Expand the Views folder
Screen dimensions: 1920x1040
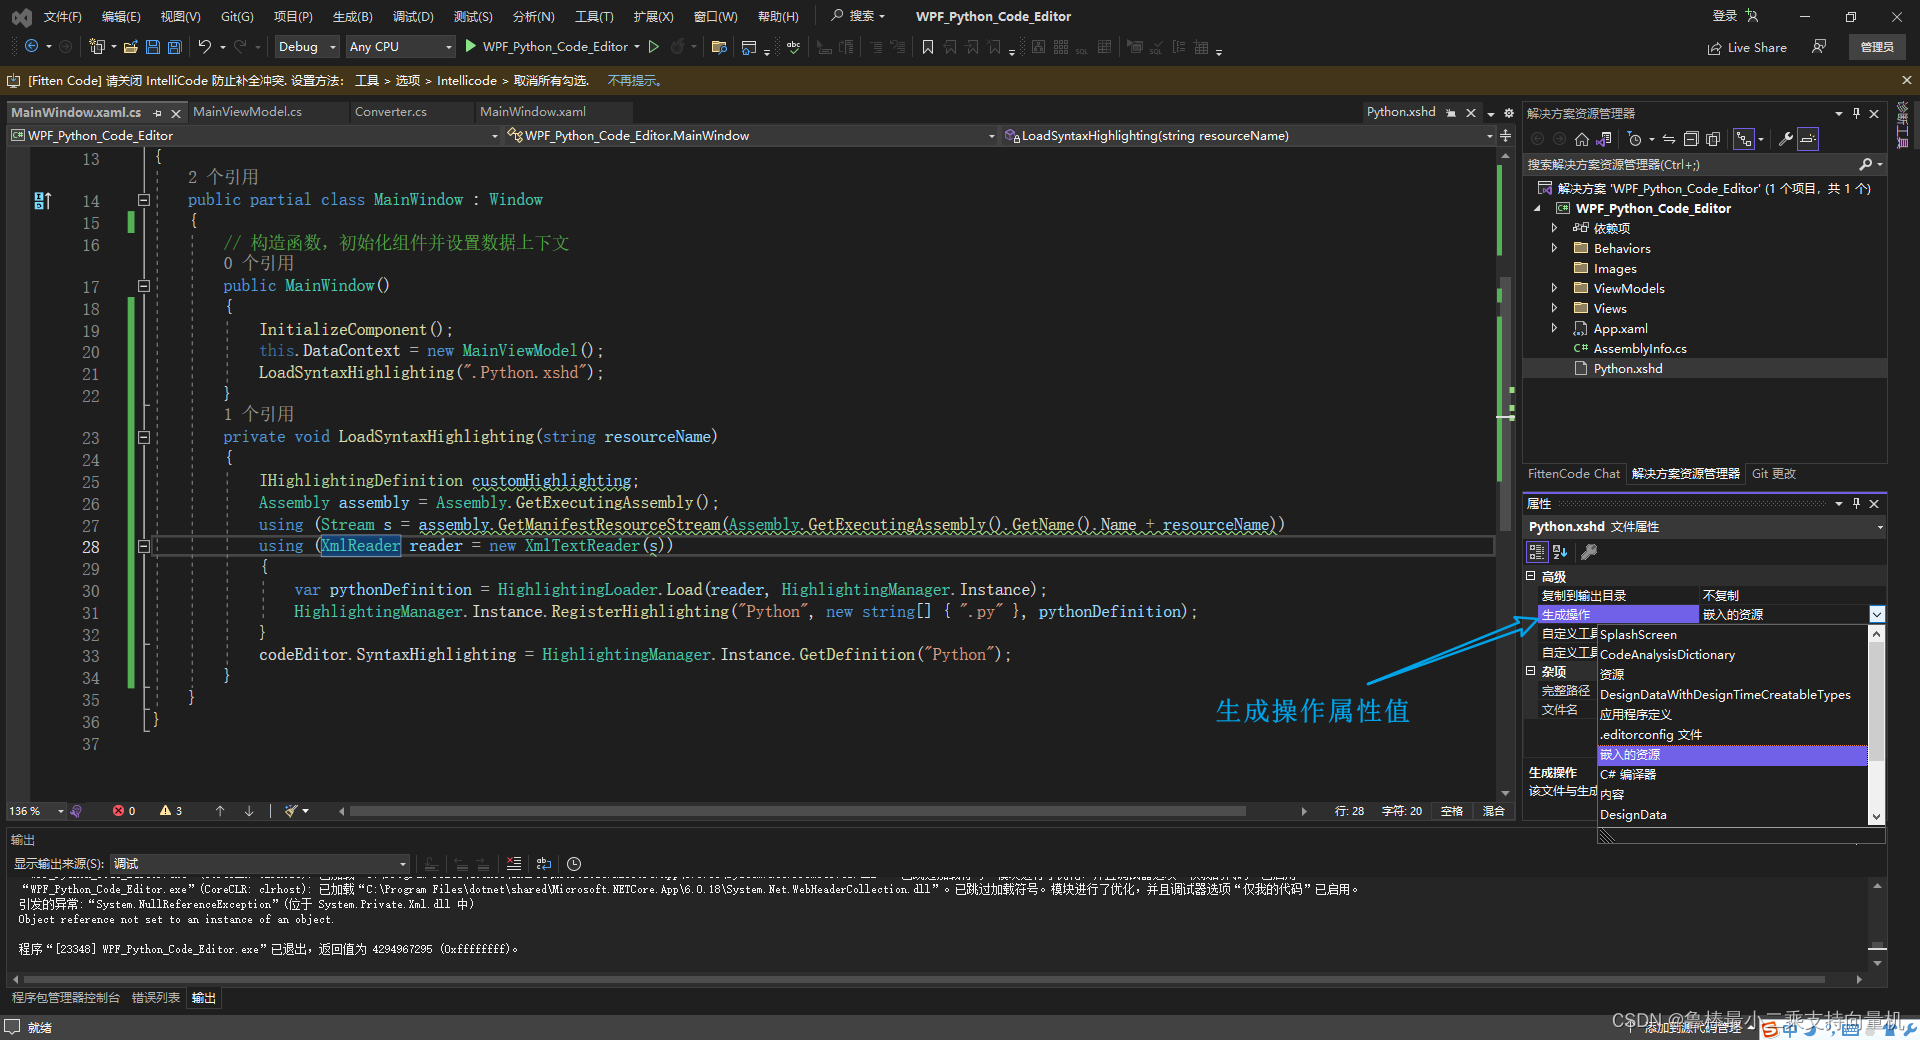[1554, 308]
